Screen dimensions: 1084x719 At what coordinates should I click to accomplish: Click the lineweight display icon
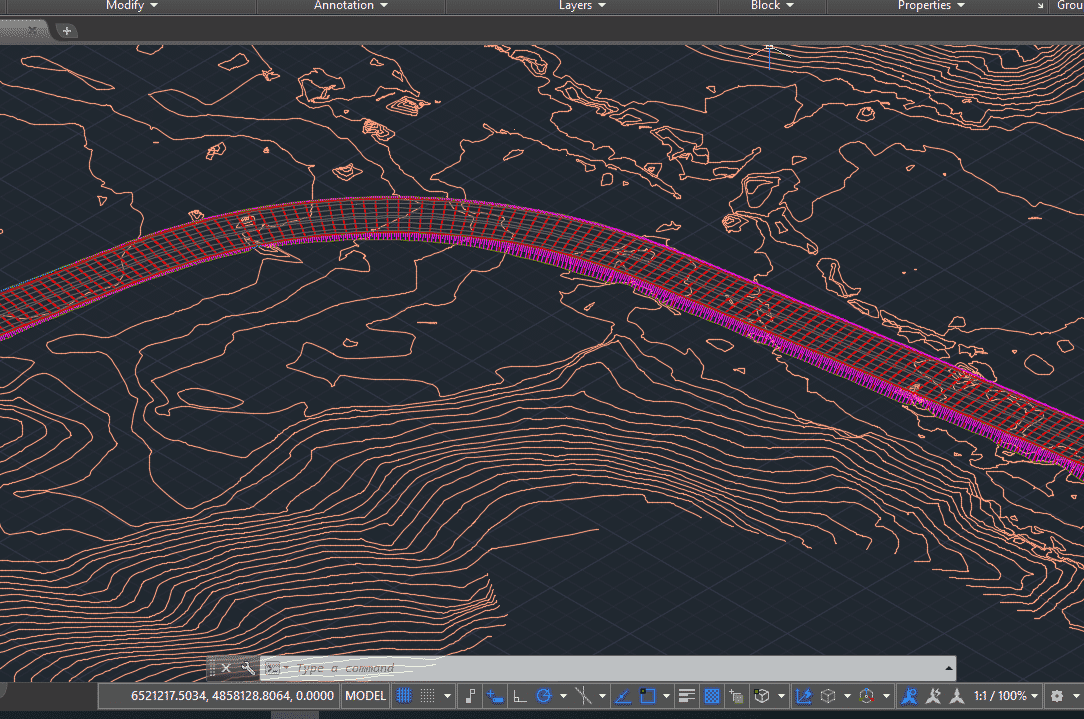pyautogui.click(x=687, y=695)
